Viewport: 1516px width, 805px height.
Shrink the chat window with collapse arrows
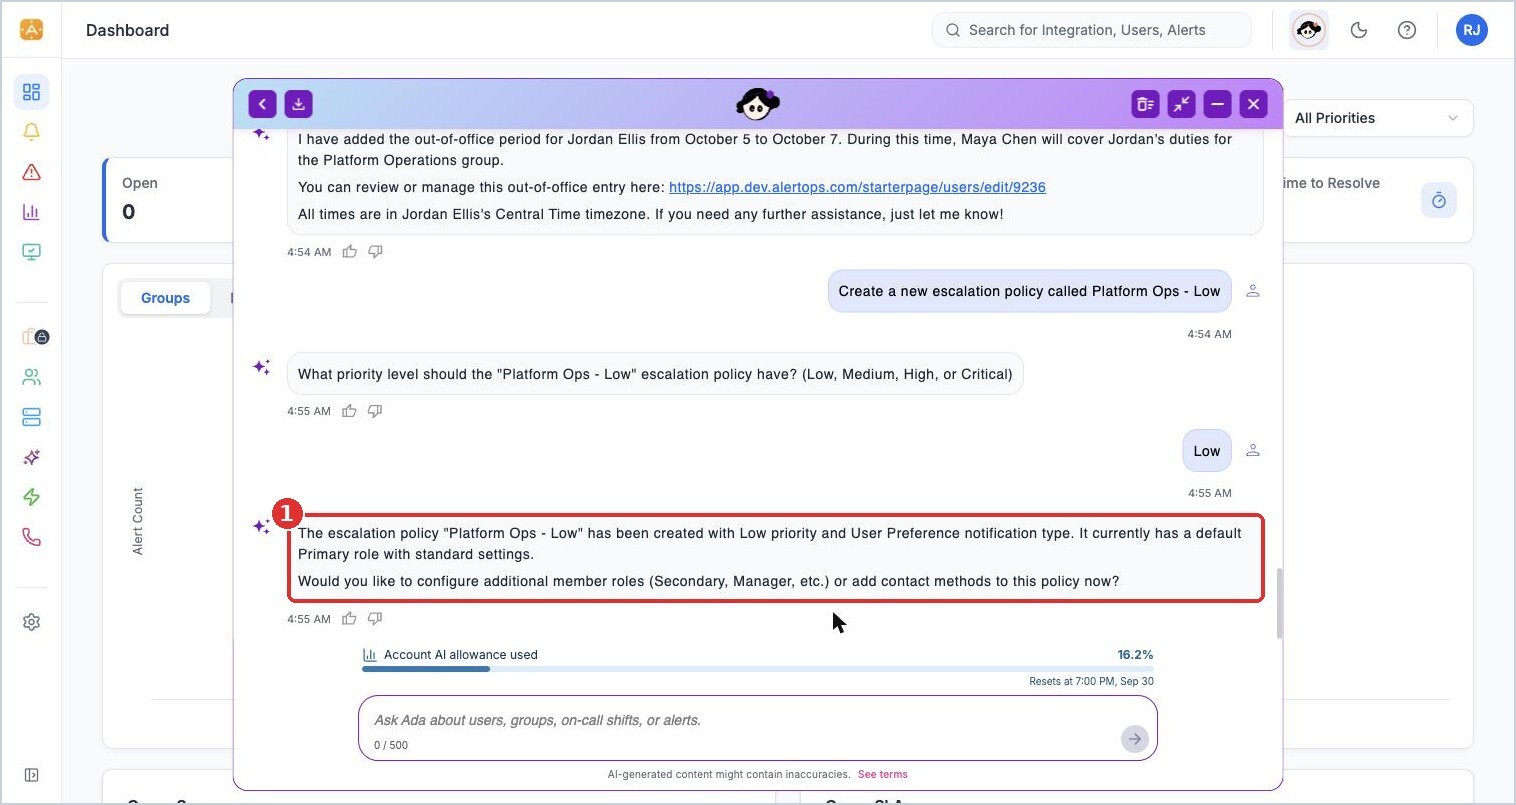click(x=1182, y=104)
